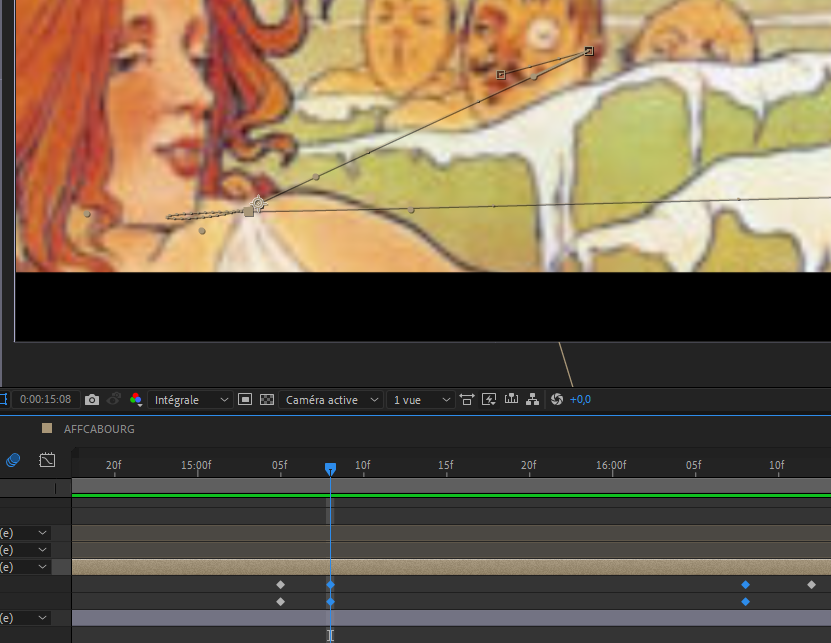This screenshot has width=831, height=643.
Task: Click the 15:00f mark on time ruler
Action: 196,465
